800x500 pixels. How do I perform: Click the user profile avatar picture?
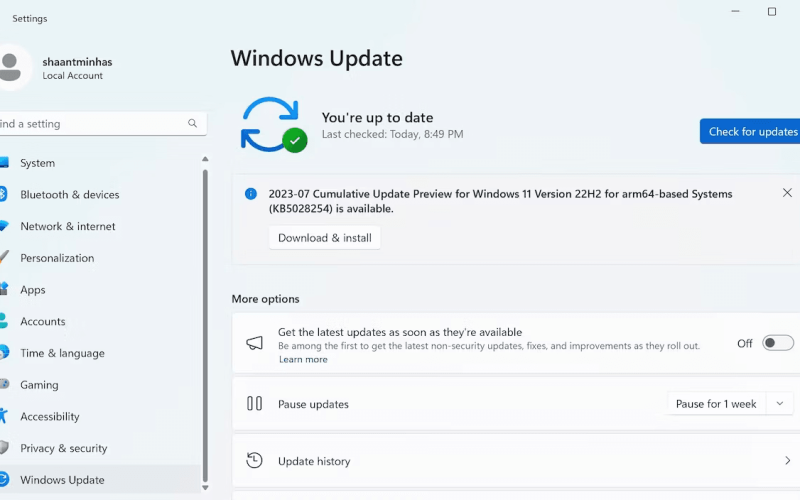(10, 67)
